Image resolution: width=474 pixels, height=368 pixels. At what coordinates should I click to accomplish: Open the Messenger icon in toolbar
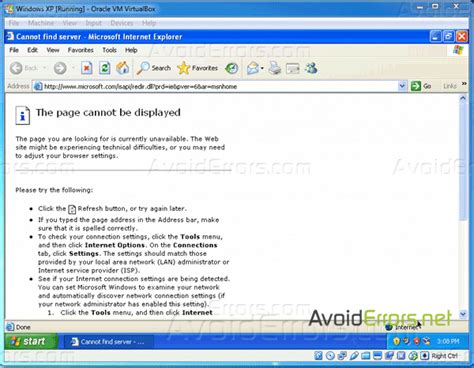tap(311, 68)
